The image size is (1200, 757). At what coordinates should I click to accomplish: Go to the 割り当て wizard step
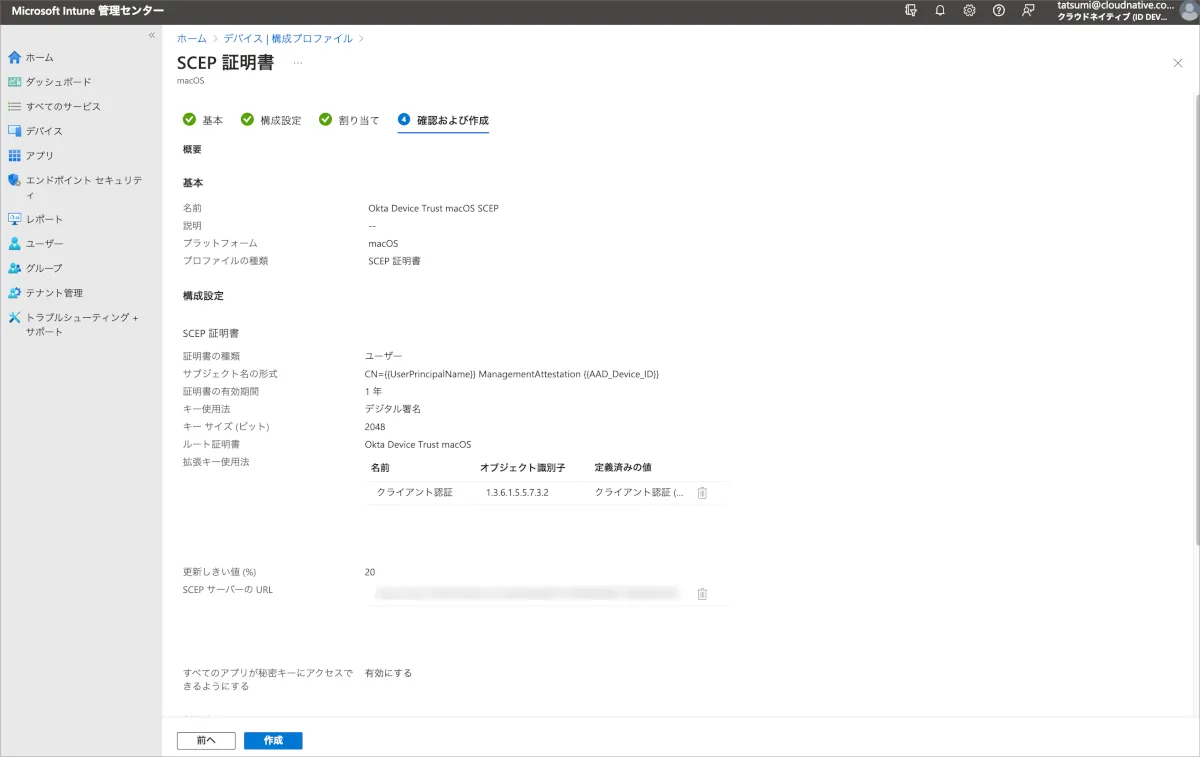349,120
